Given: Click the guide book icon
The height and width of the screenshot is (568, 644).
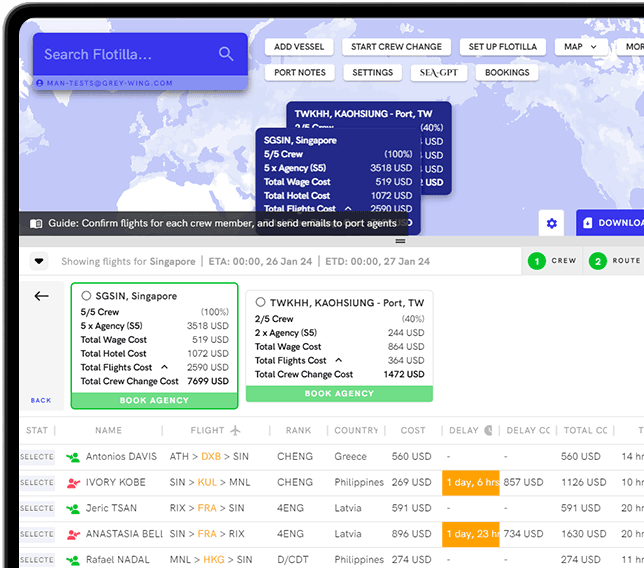Looking at the screenshot, I should pos(36,223).
